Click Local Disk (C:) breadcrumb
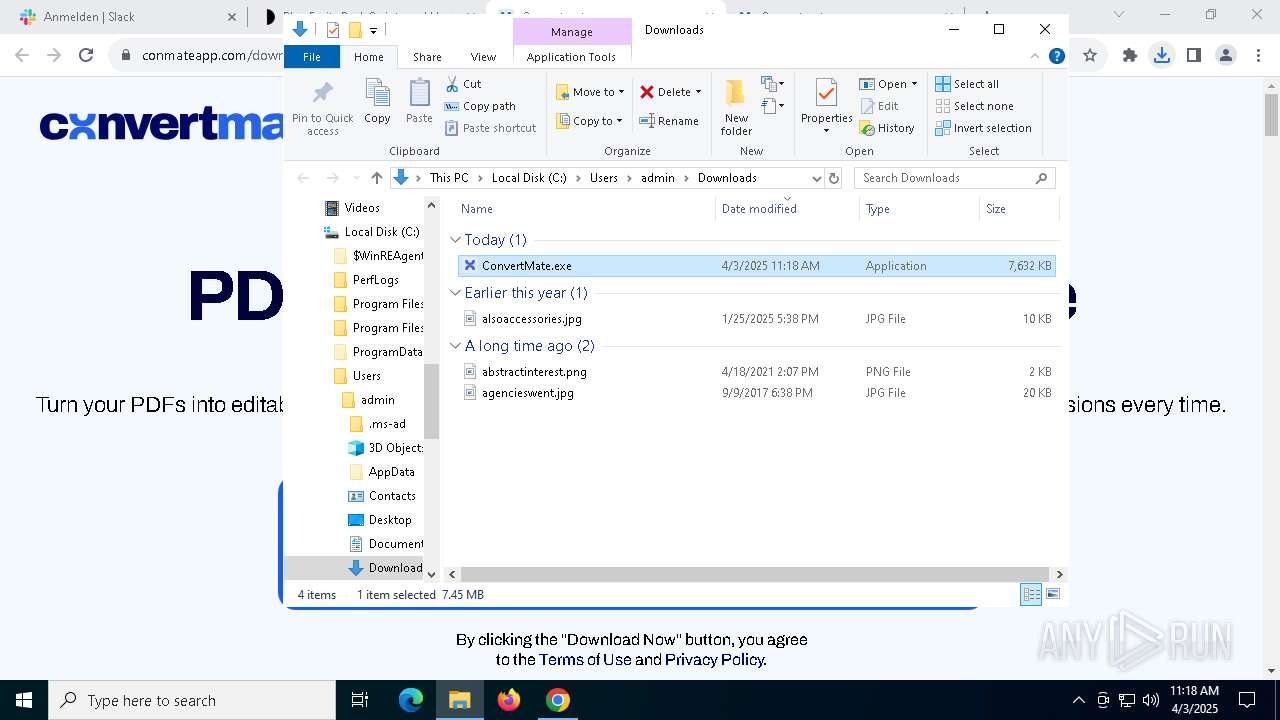1280x720 pixels. tap(529, 178)
